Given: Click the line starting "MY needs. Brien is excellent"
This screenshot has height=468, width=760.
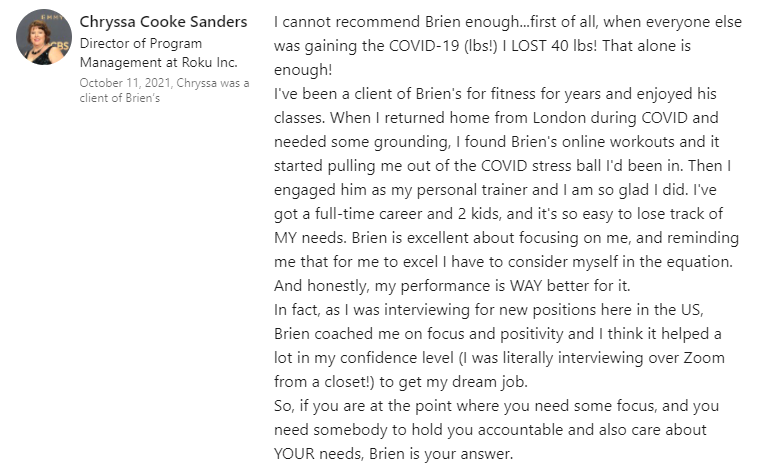Looking at the screenshot, I should pos(506,238).
